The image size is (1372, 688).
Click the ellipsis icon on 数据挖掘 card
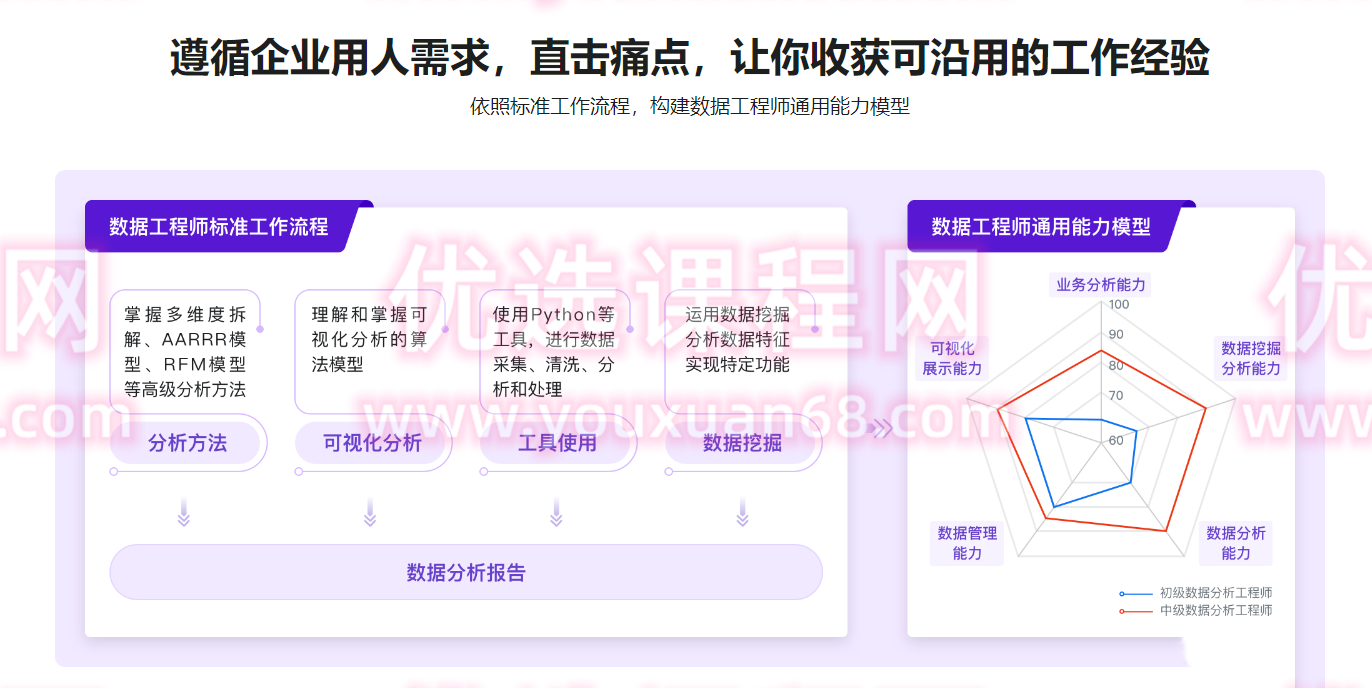click(816, 329)
